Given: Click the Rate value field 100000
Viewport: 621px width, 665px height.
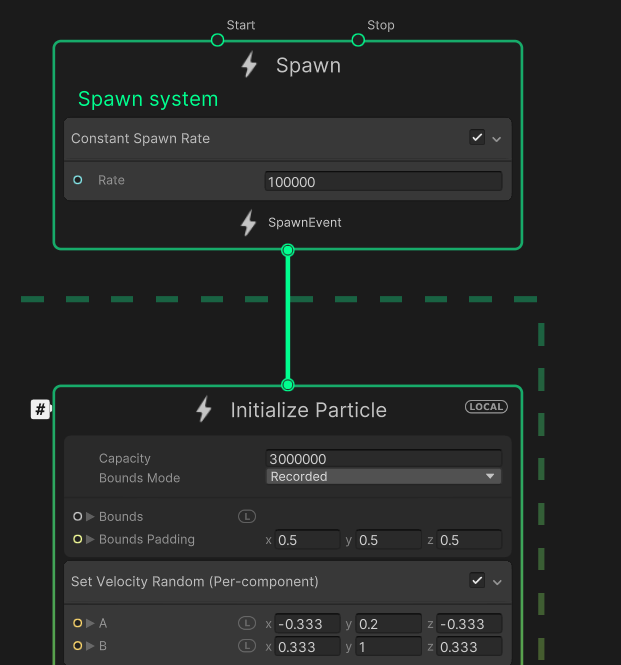Looking at the screenshot, I should (x=383, y=182).
